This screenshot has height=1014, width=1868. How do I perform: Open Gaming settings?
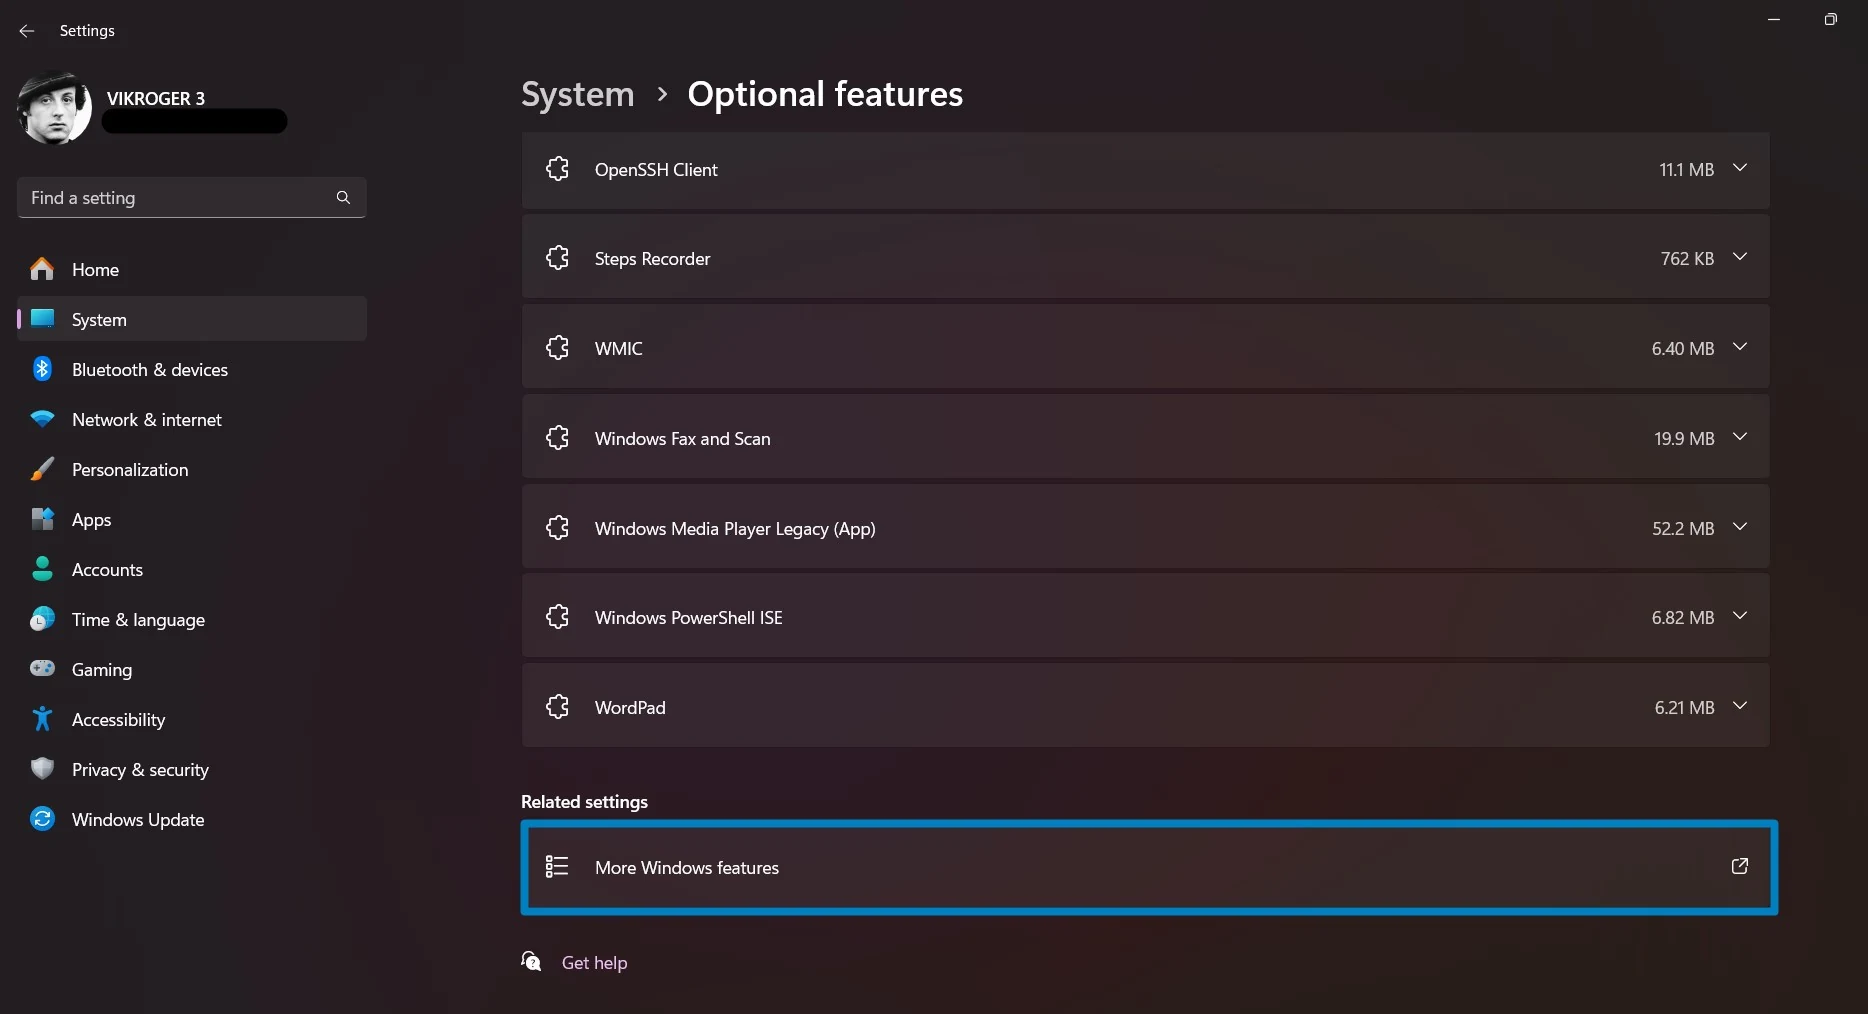(192, 670)
